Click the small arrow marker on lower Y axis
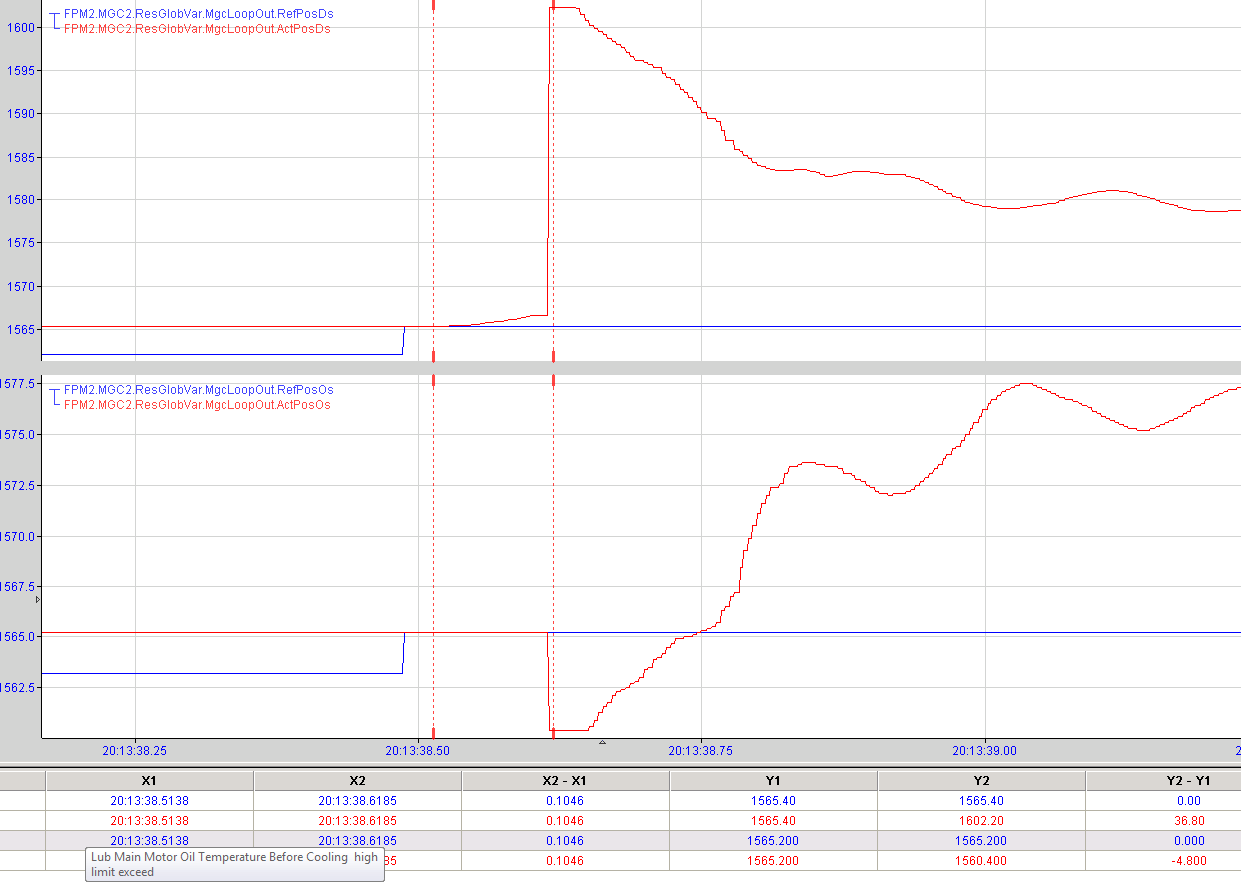Viewport: 1241px width, 891px height. (38, 600)
